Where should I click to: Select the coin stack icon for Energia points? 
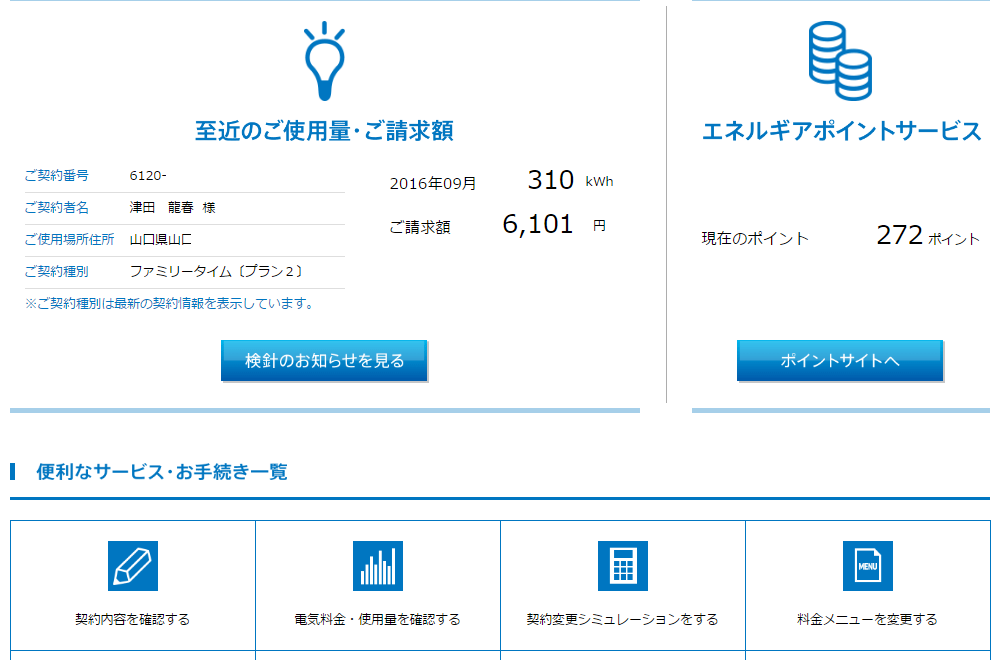(x=840, y=62)
